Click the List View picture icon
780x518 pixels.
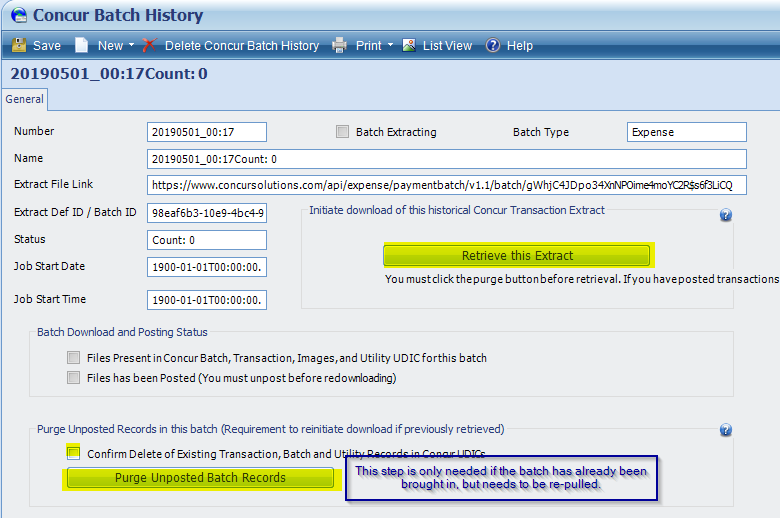409,45
